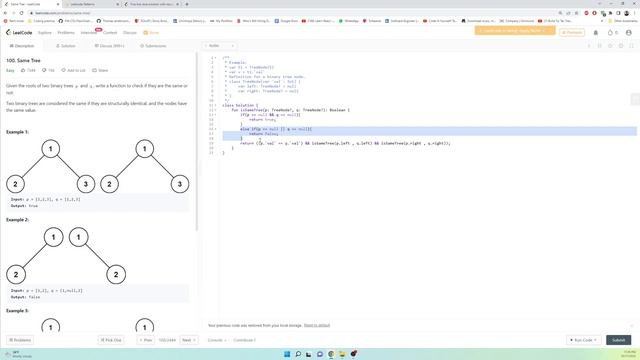This screenshot has height=360, width=640.
Task: Collapse code fold at else if line
Action: 216,129
